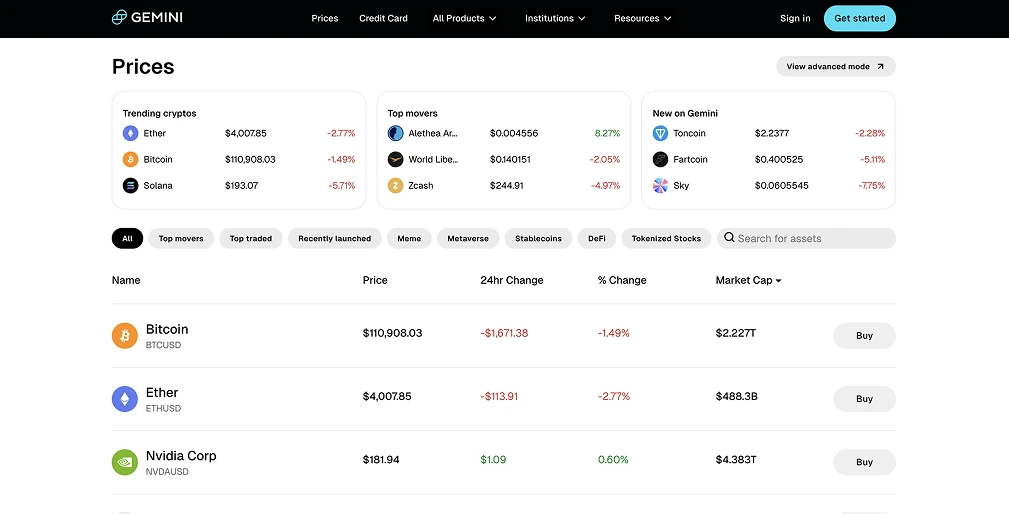
Task: Click the Name column header
Action: pos(126,280)
